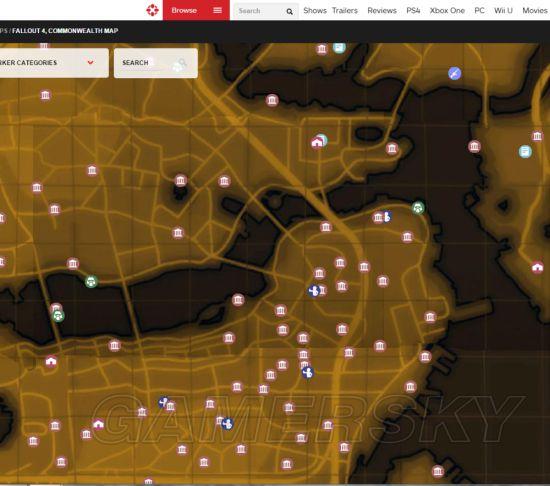Open the Trailers navigation item
Screen dimensions: 550x486
pos(345,11)
